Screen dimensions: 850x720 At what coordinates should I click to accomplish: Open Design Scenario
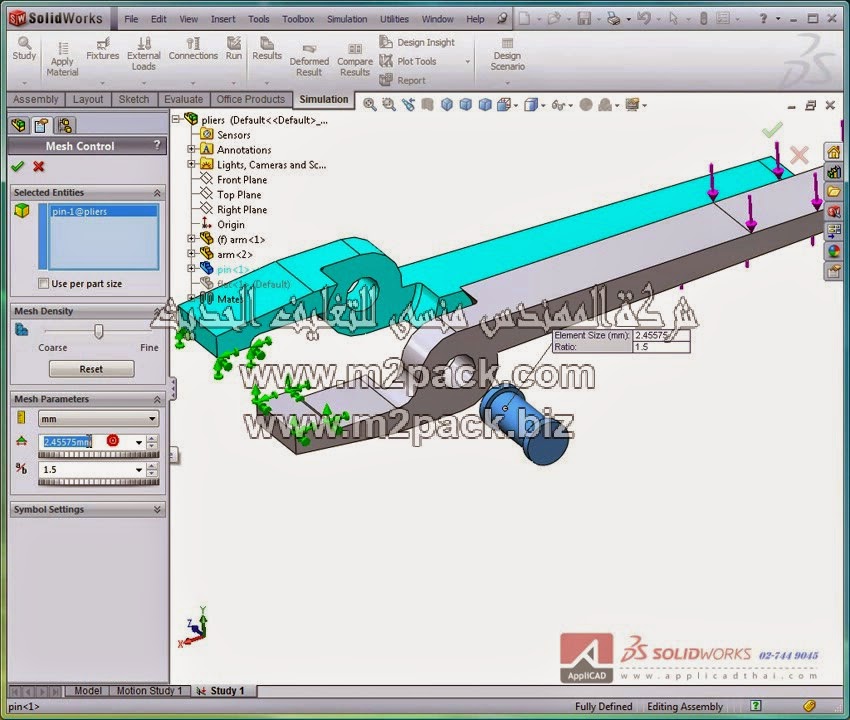point(507,54)
